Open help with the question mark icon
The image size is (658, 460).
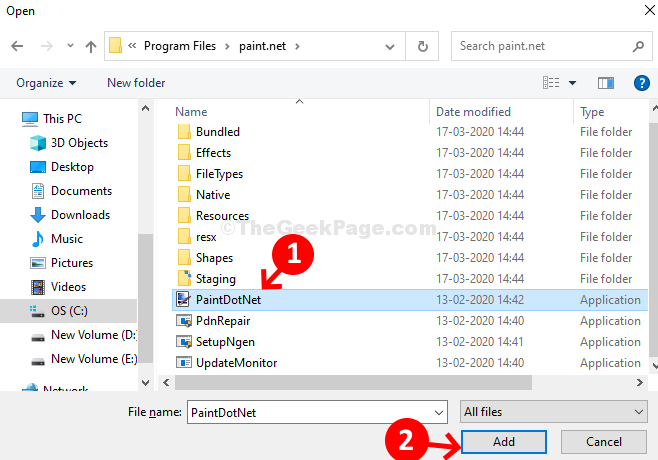[641, 83]
